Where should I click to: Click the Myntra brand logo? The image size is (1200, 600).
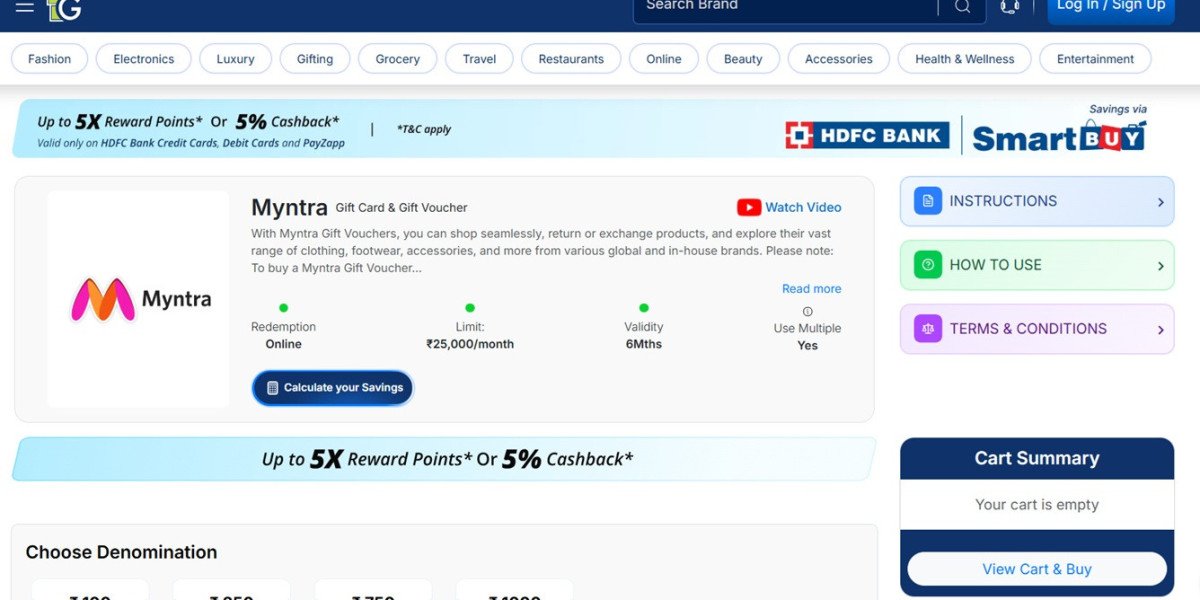pyautogui.click(x=139, y=299)
